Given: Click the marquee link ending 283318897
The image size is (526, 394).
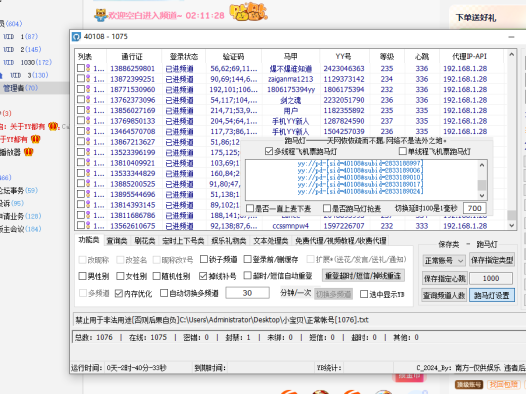Looking at the screenshot, I should click(x=361, y=164).
